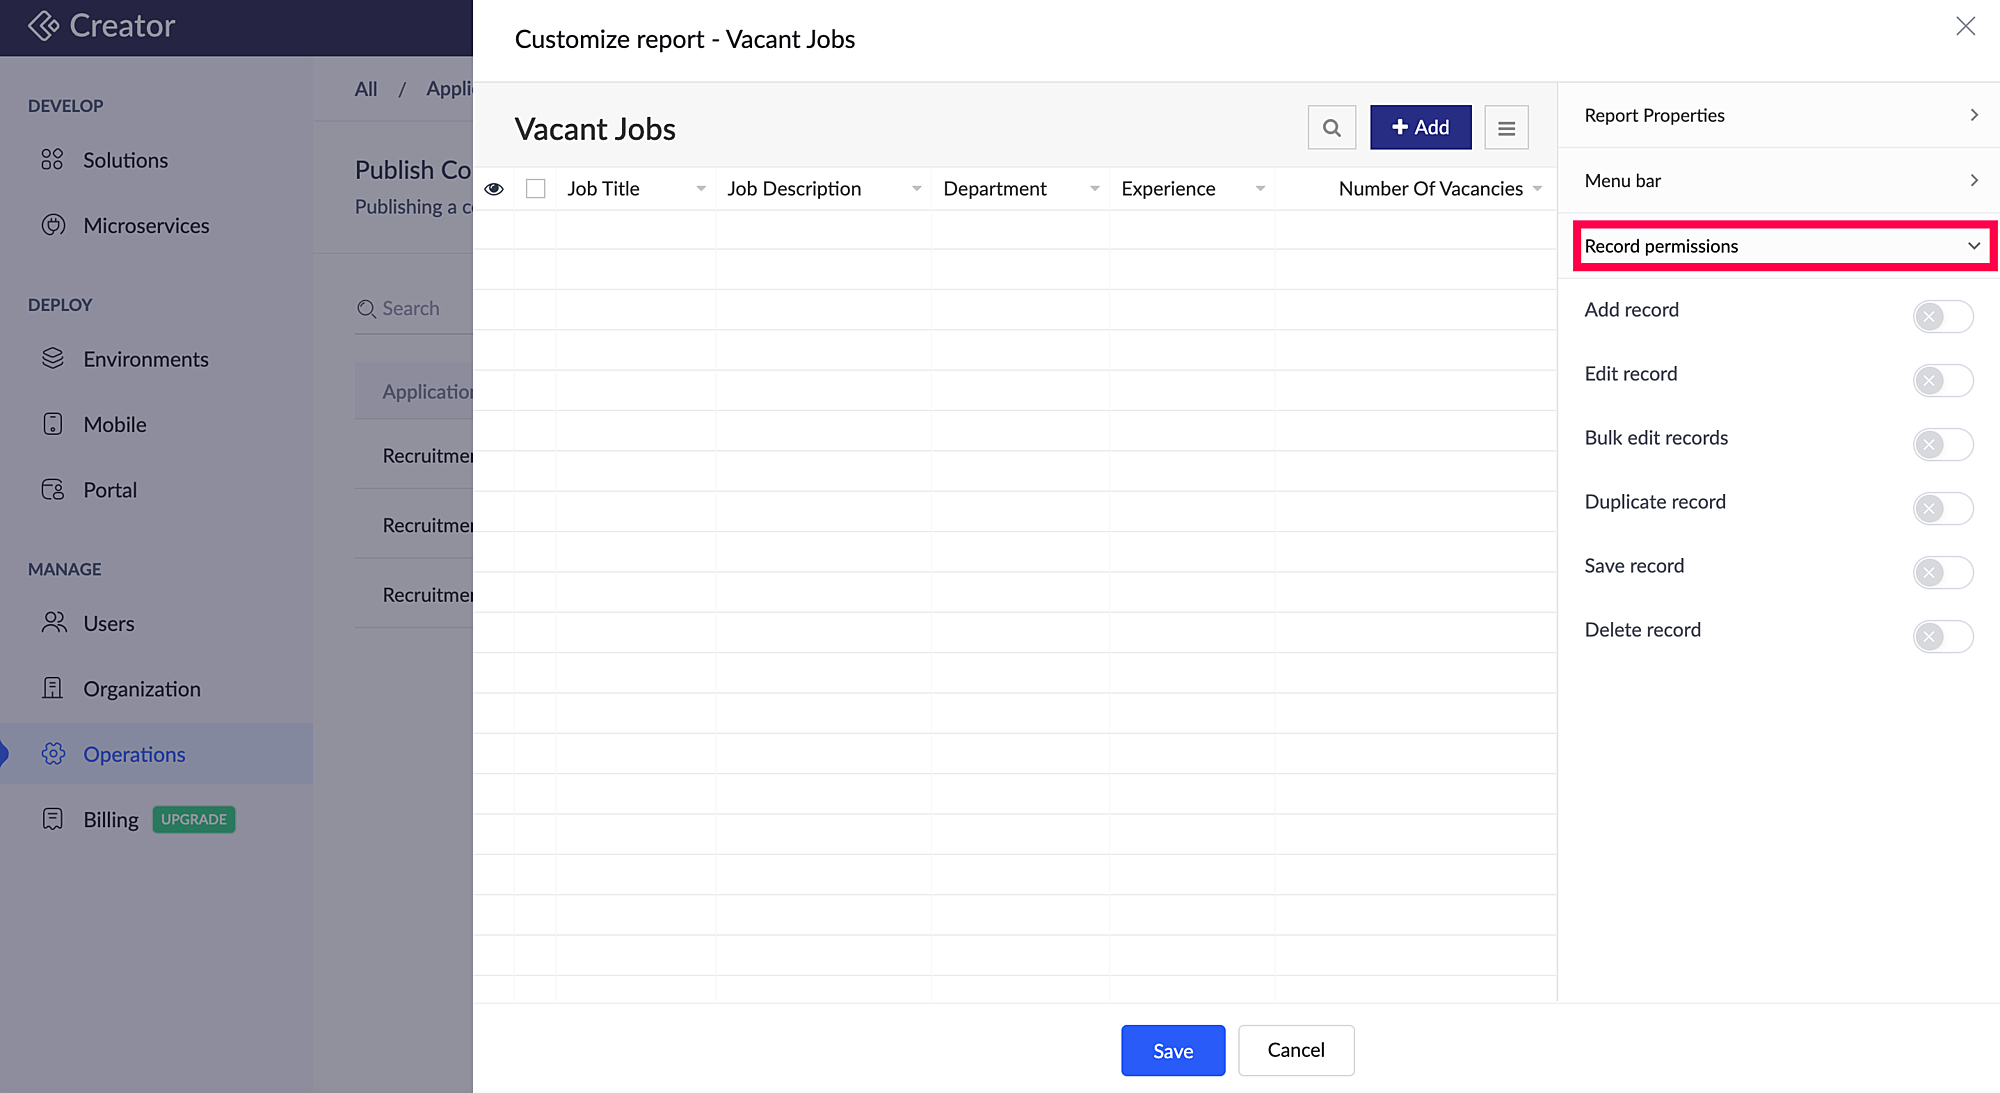Open the Environments icon in Deploy section
2000x1093 pixels.
tap(53, 358)
